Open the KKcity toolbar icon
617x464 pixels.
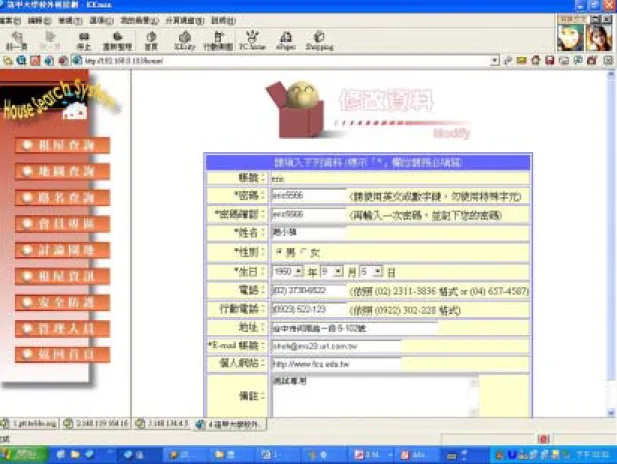click(185, 41)
